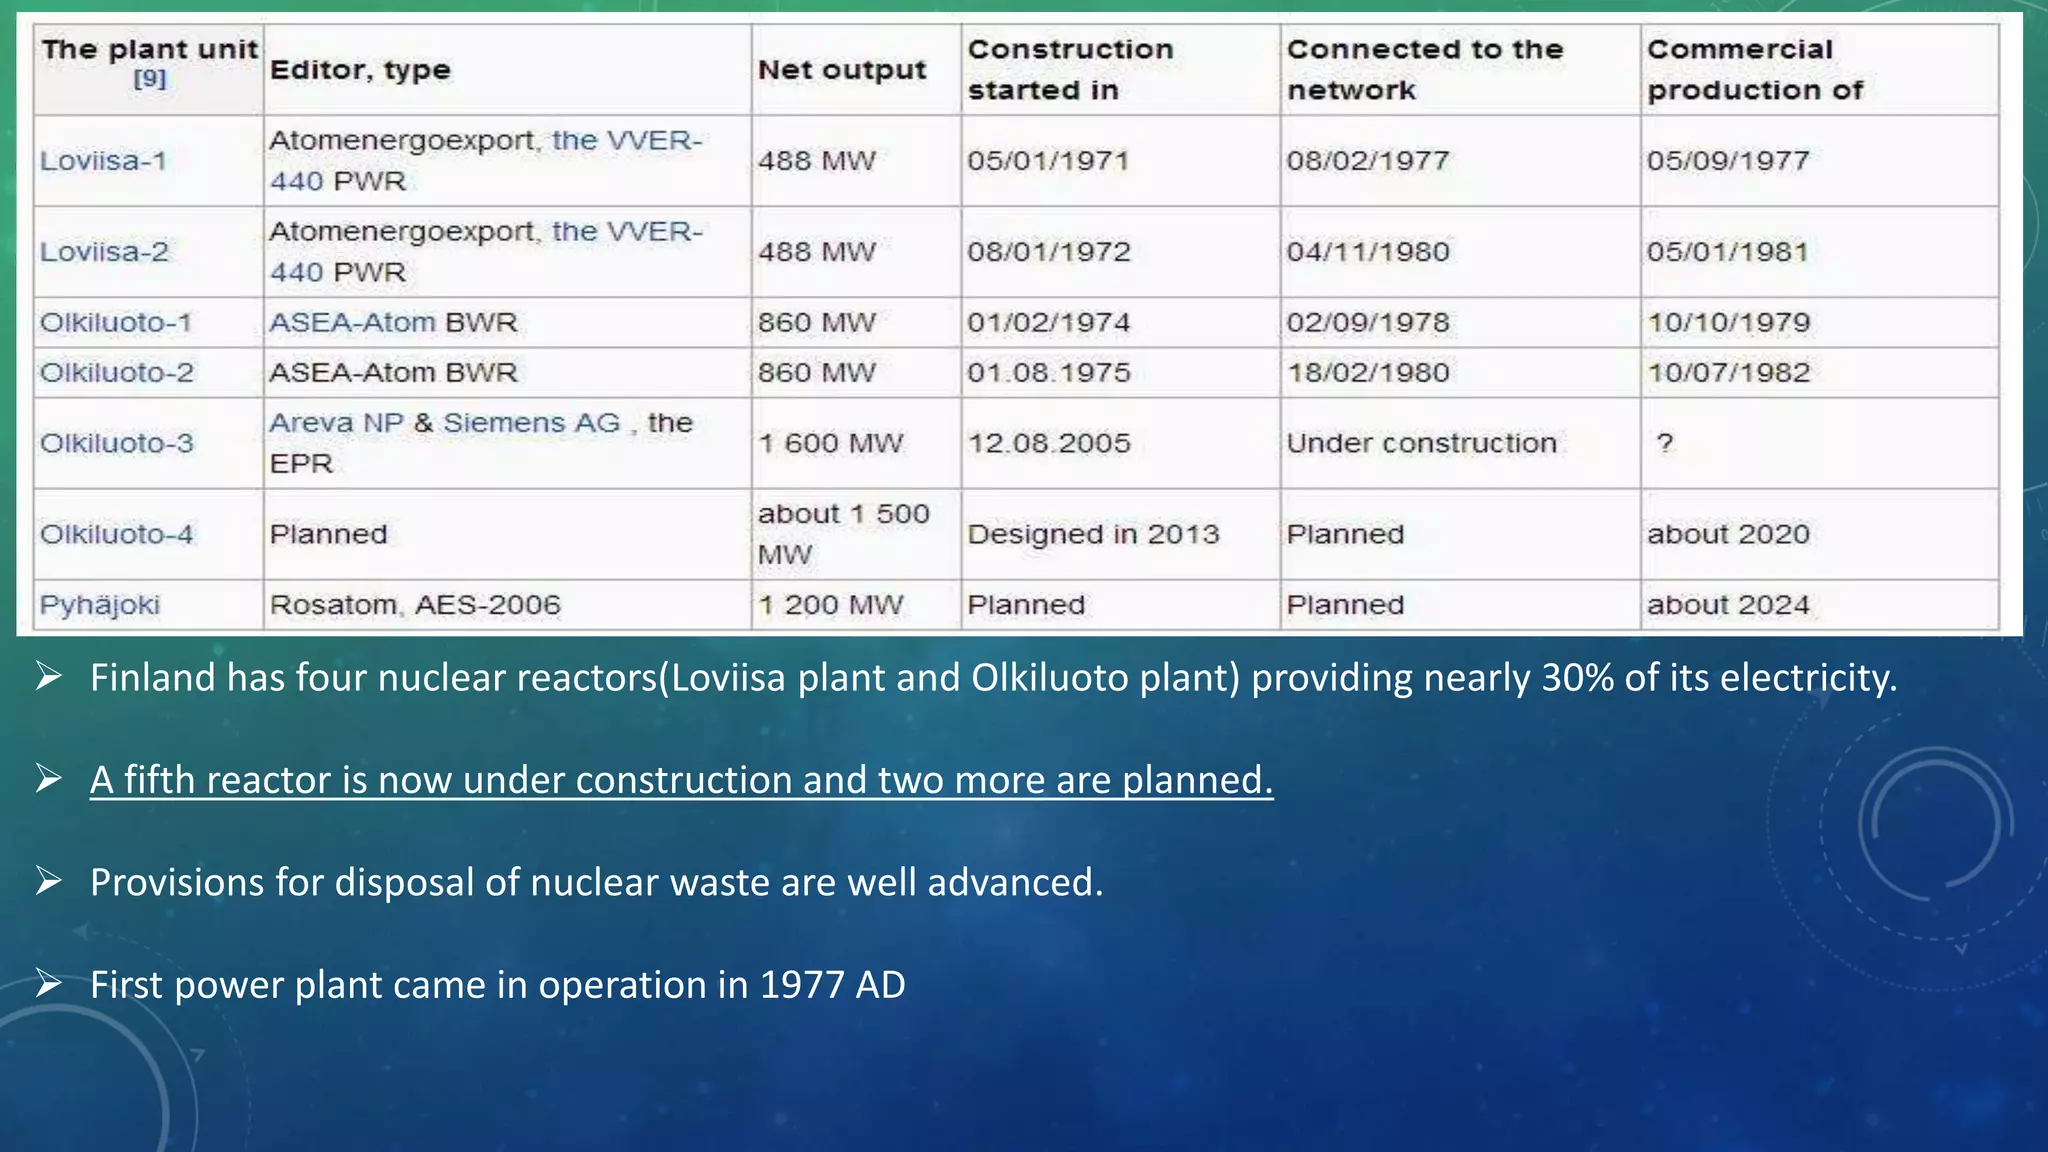Screen dimensions: 2048x1152
Task: Click 'ASEA-Atom BWR' in Olkiluoto-2 row
Action: [x=393, y=373]
